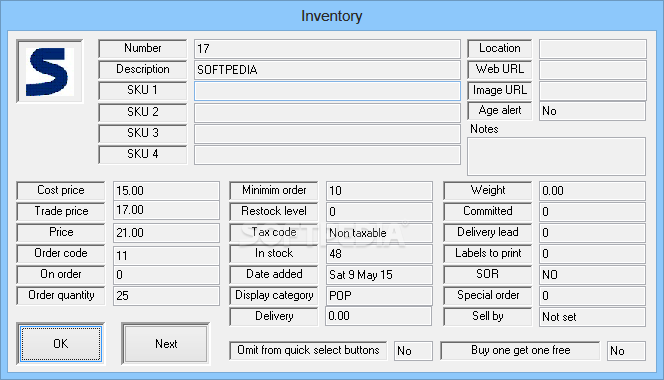Toggle the SOR value NO

(592, 275)
